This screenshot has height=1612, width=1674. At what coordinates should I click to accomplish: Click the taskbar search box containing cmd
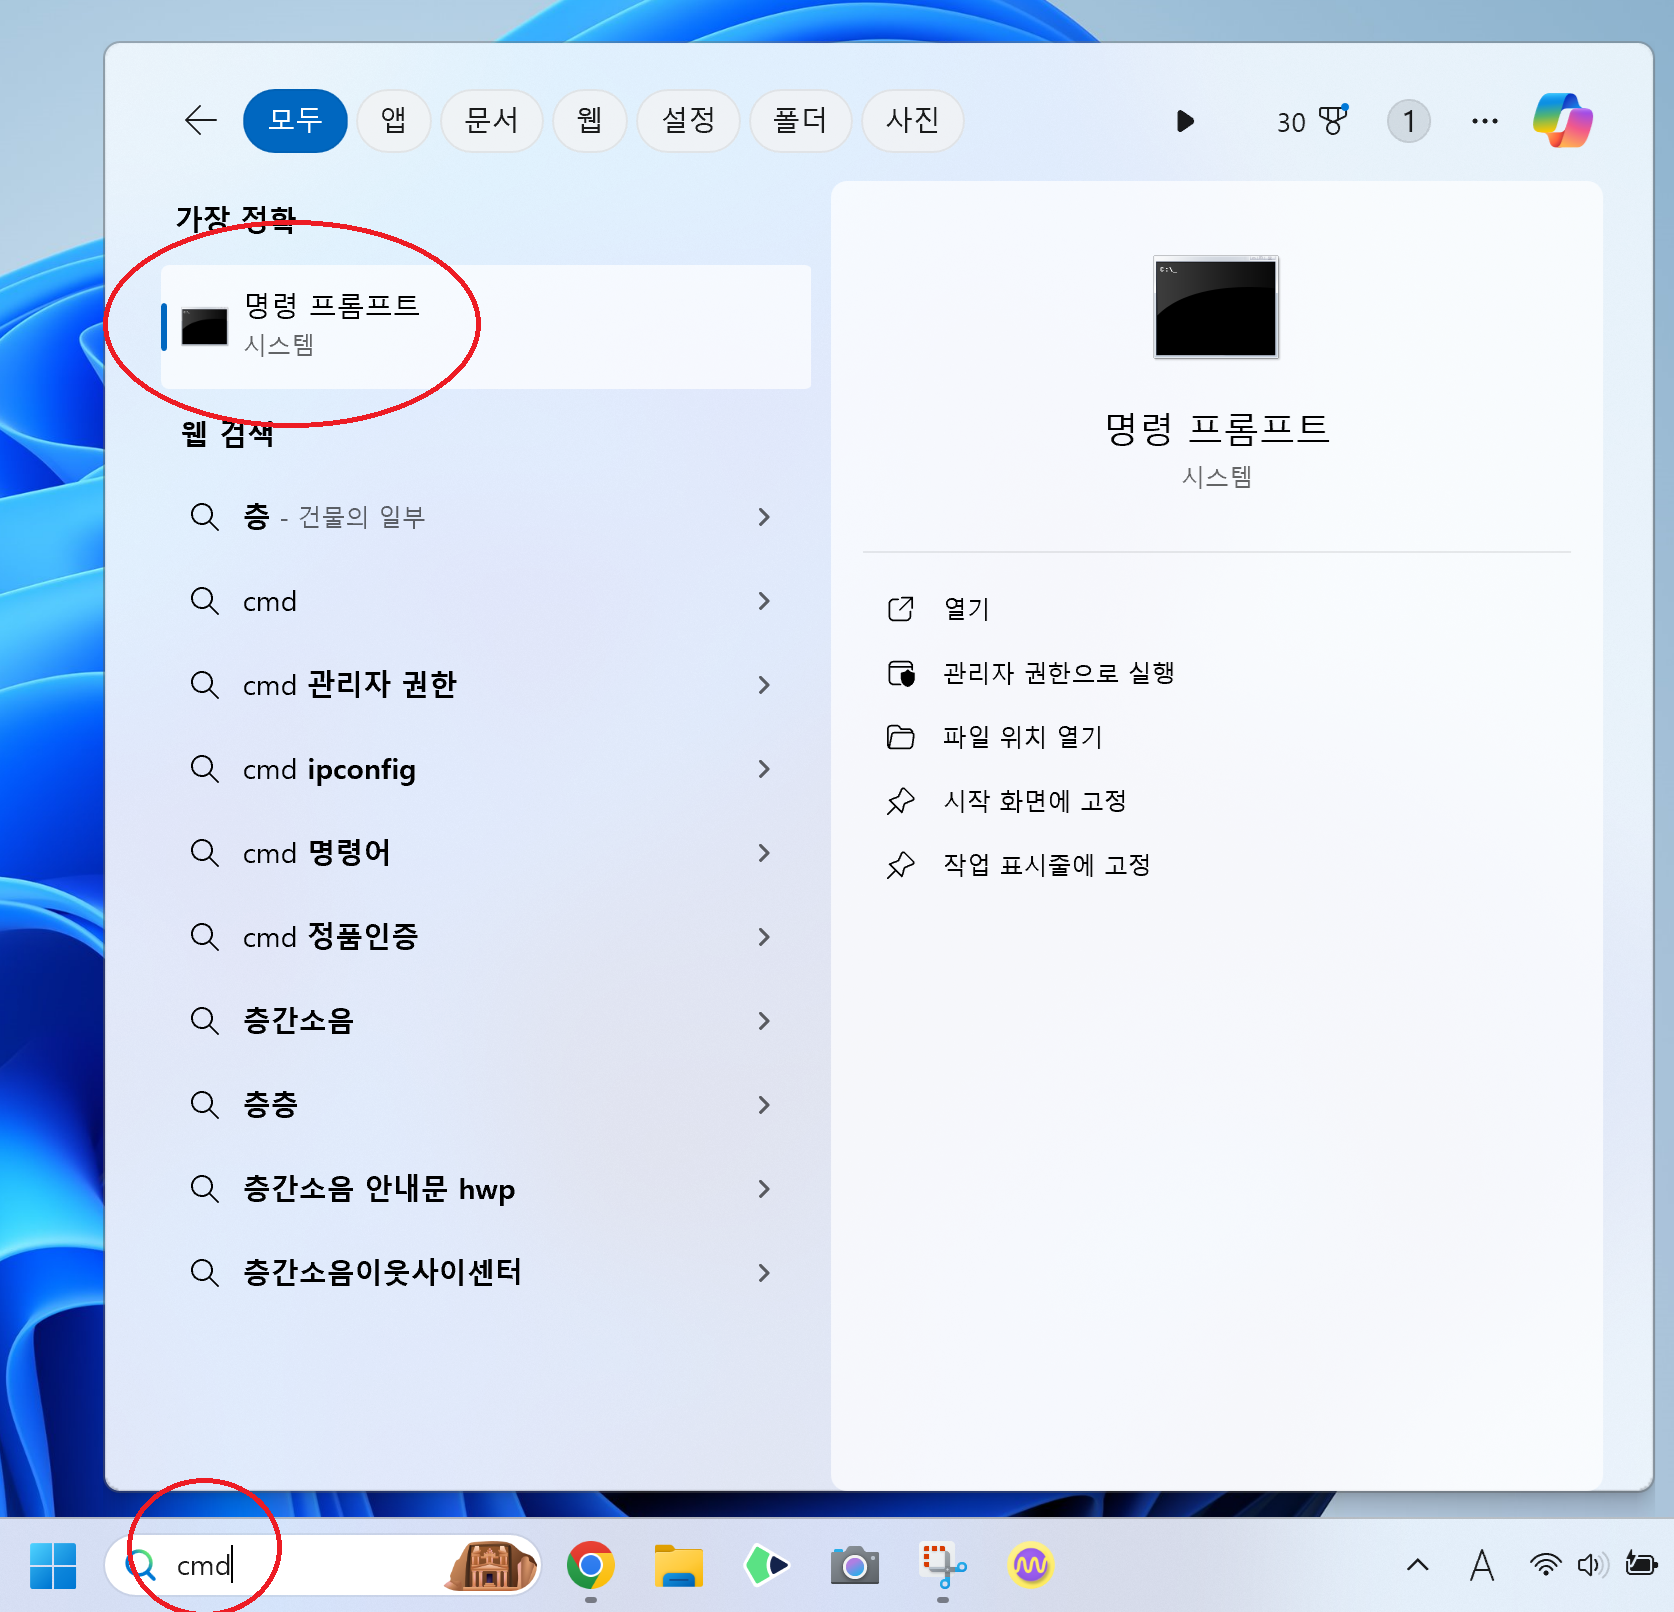click(322, 1565)
